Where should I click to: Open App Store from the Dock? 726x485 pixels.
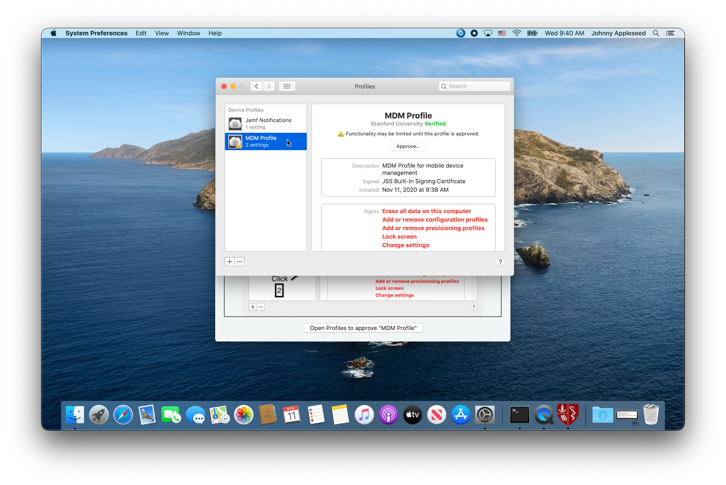(x=461, y=415)
